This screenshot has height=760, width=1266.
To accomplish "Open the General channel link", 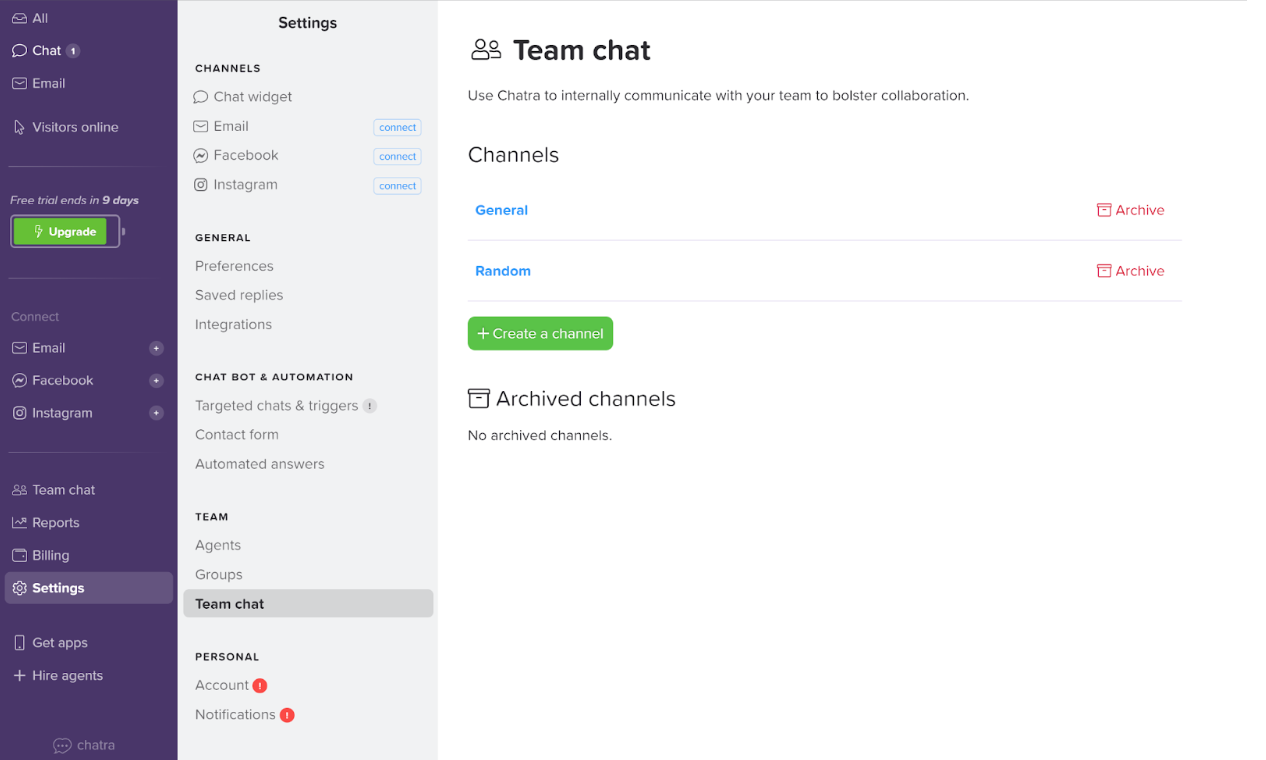I will 501,210.
